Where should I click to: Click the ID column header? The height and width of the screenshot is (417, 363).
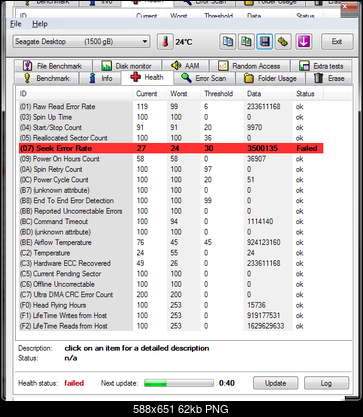[75, 94]
